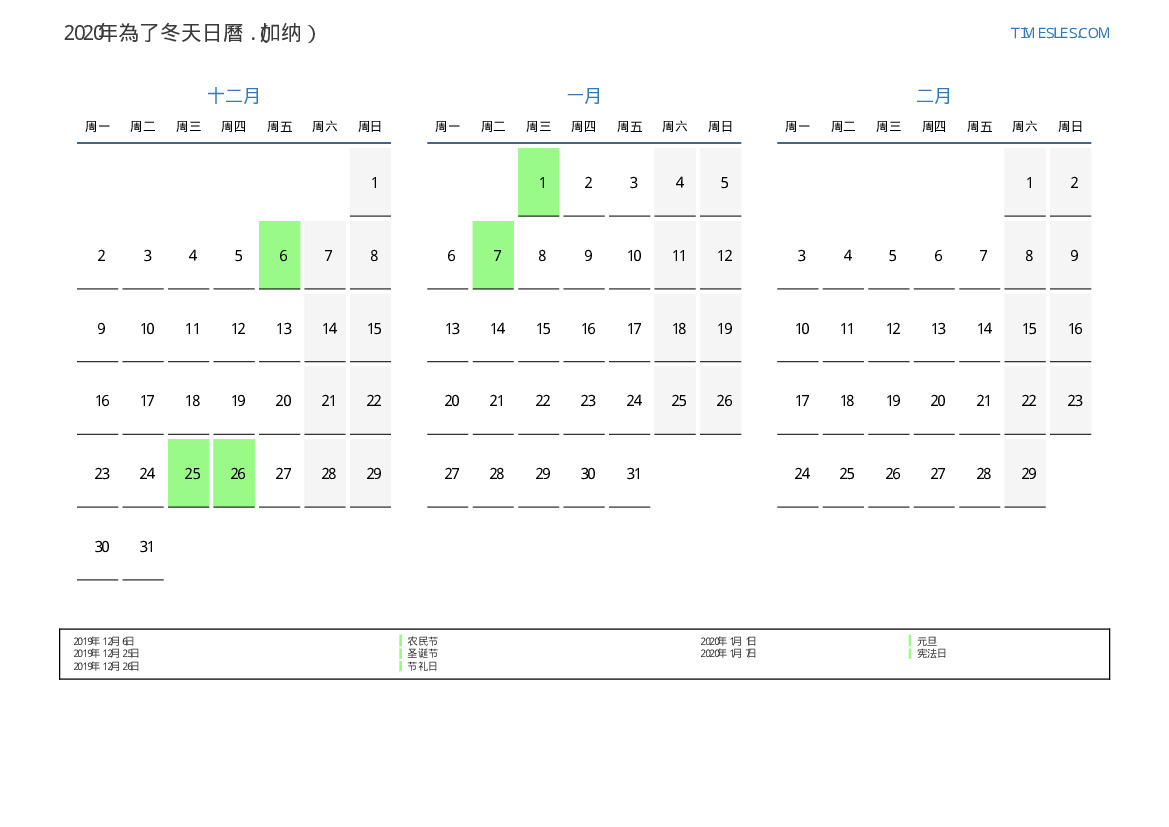Select February 14 in 二月
The image size is (1169, 827).
[x=980, y=328]
